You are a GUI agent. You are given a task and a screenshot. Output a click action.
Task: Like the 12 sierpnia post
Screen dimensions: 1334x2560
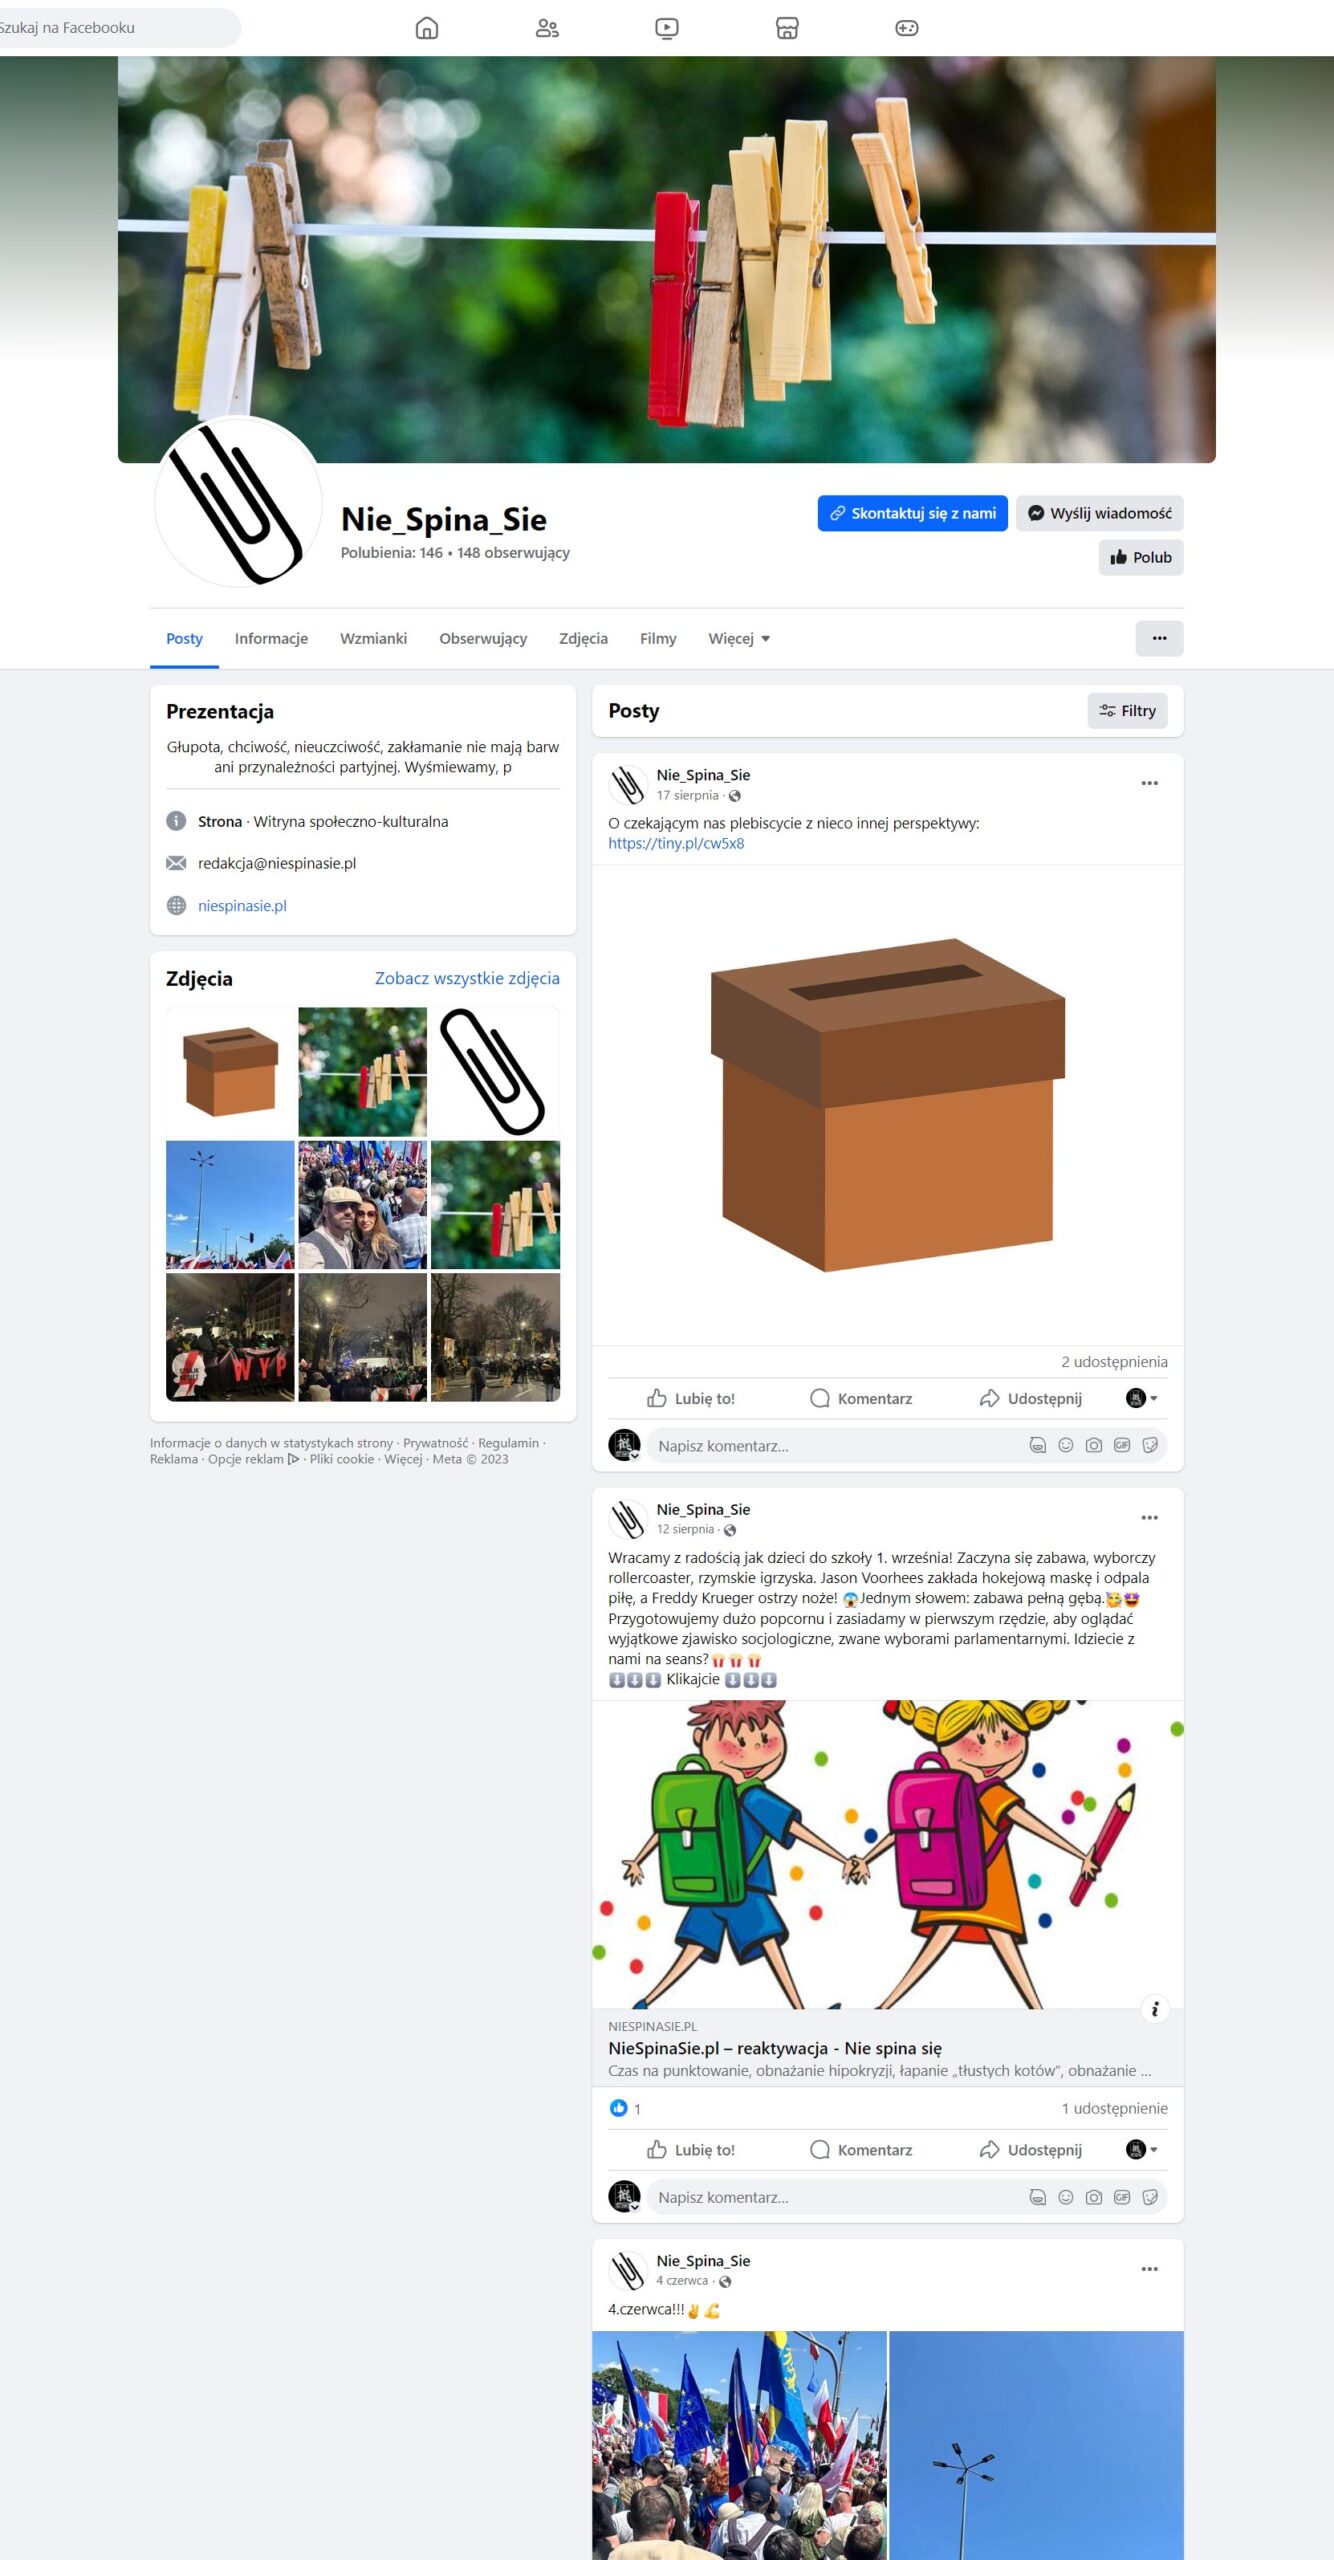[x=691, y=2149]
